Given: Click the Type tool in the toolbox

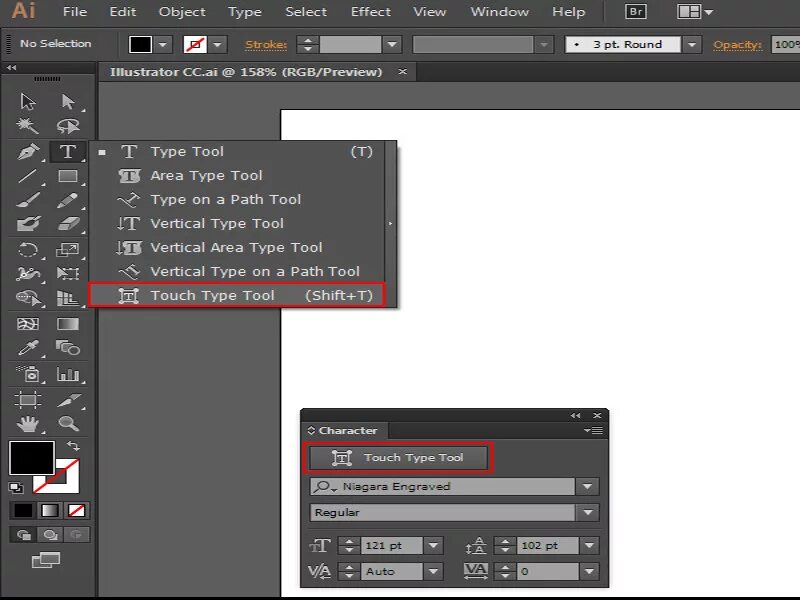Looking at the screenshot, I should [x=68, y=152].
